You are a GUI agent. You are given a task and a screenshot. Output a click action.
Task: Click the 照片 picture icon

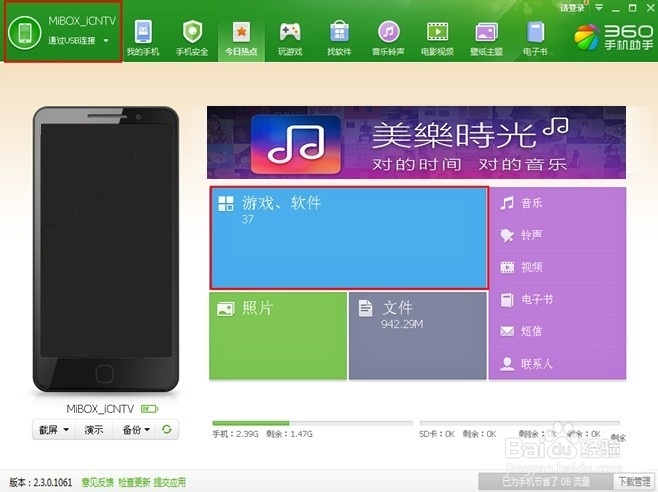(225, 309)
